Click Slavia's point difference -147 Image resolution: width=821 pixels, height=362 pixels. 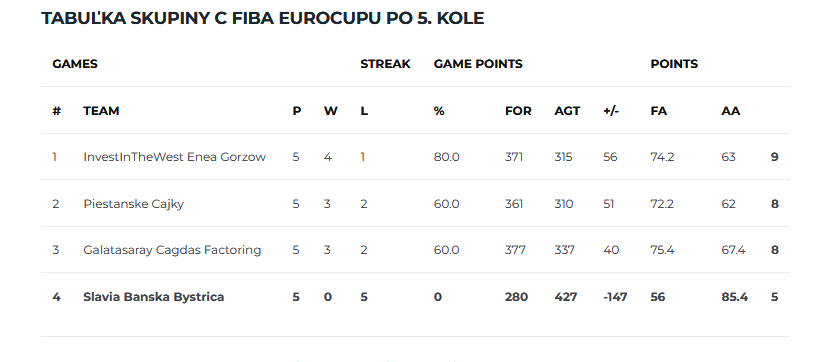615,297
